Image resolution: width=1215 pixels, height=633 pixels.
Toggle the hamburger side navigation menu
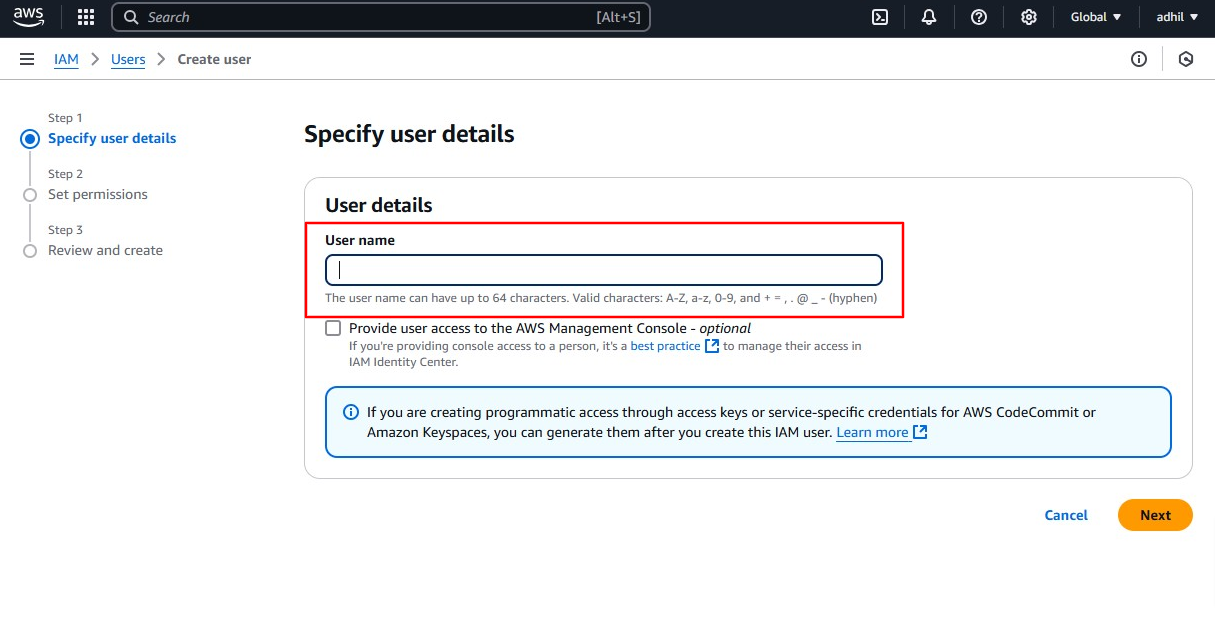click(27, 59)
